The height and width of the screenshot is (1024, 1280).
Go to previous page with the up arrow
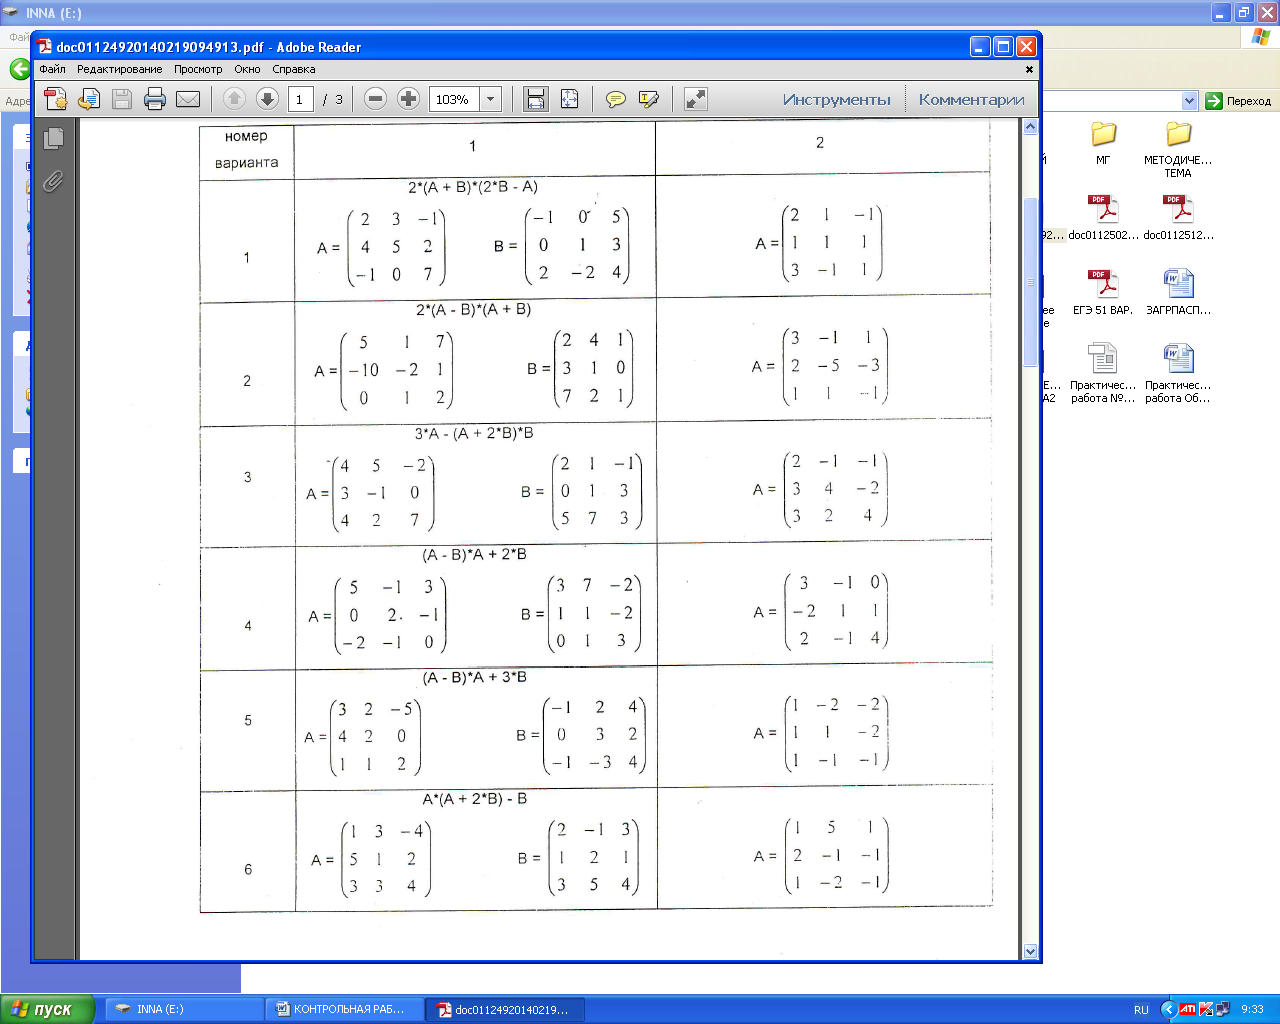coord(234,99)
